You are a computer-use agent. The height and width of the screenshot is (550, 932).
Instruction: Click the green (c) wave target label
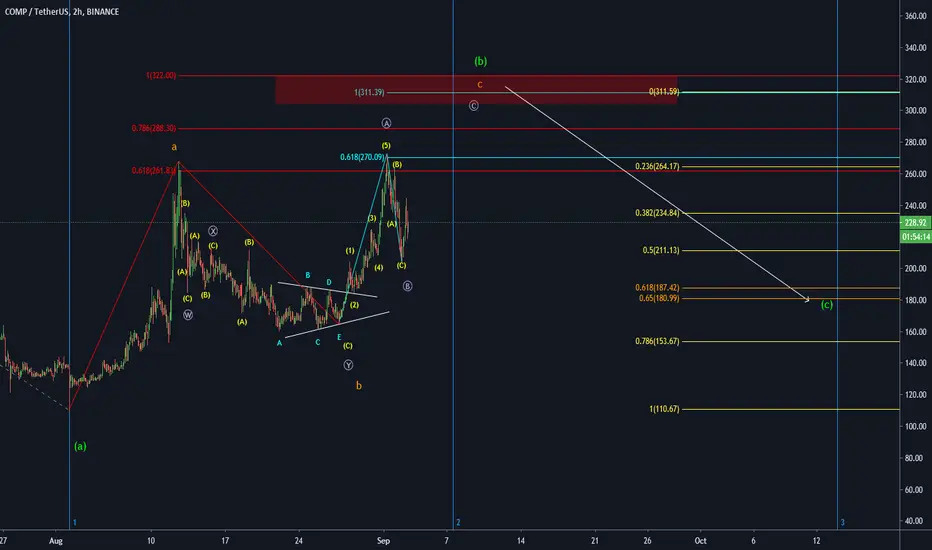827,305
